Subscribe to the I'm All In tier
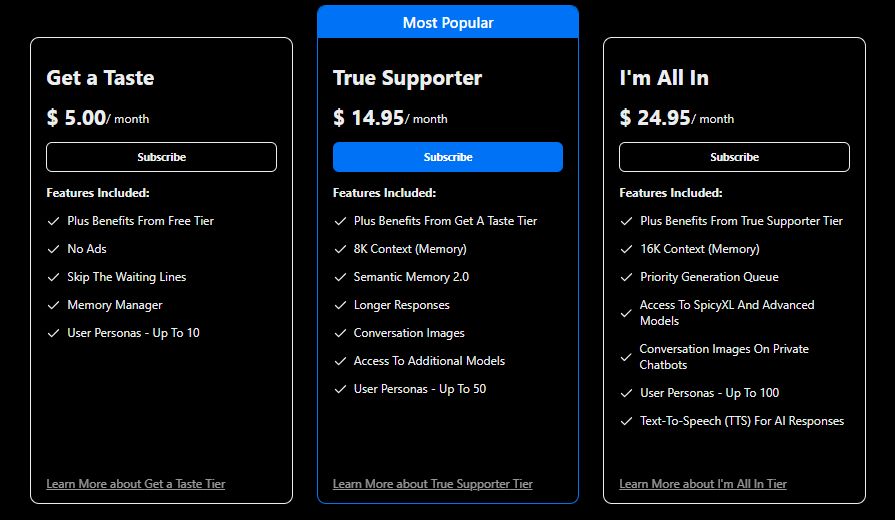895x520 pixels. pyautogui.click(x=734, y=157)
